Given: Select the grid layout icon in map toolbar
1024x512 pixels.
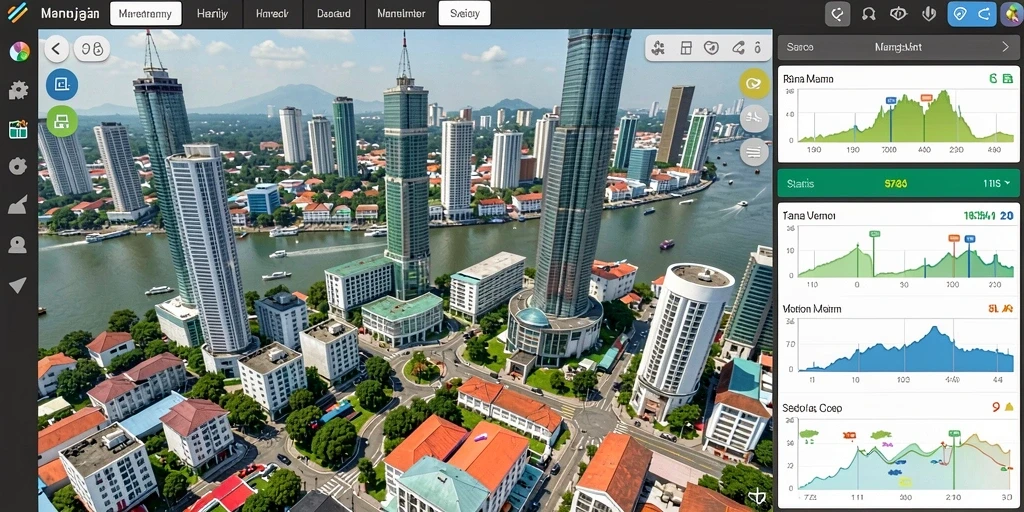Looking at the screenshot, I should 685,48.
